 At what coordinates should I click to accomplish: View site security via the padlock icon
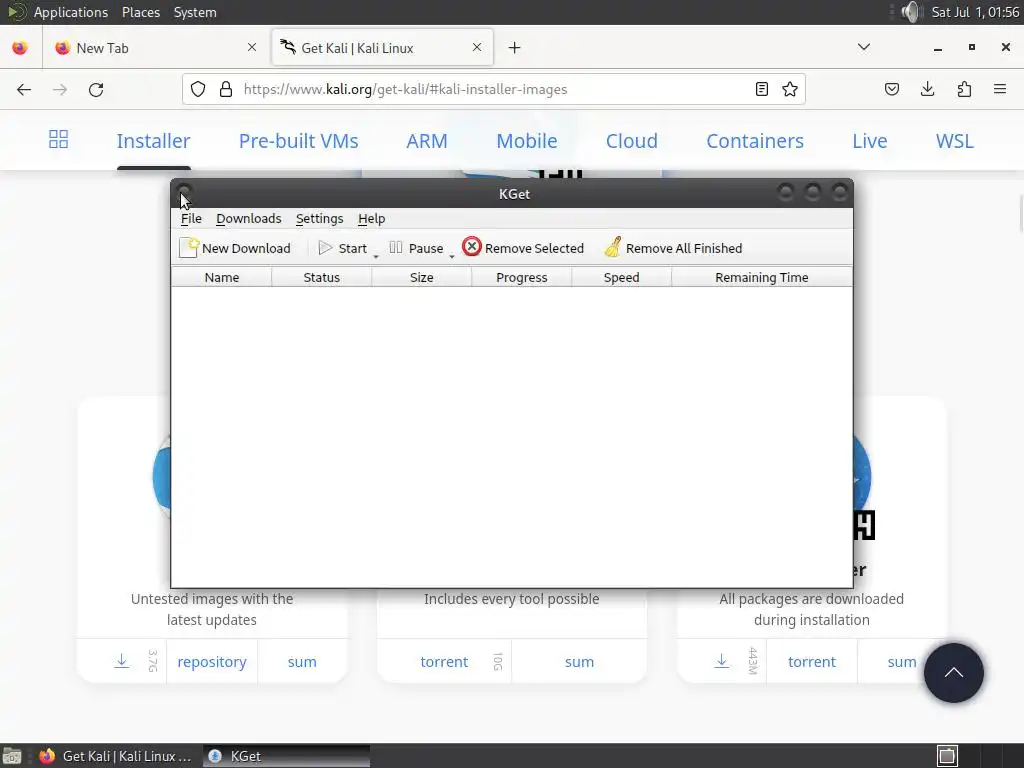[226, 89]
